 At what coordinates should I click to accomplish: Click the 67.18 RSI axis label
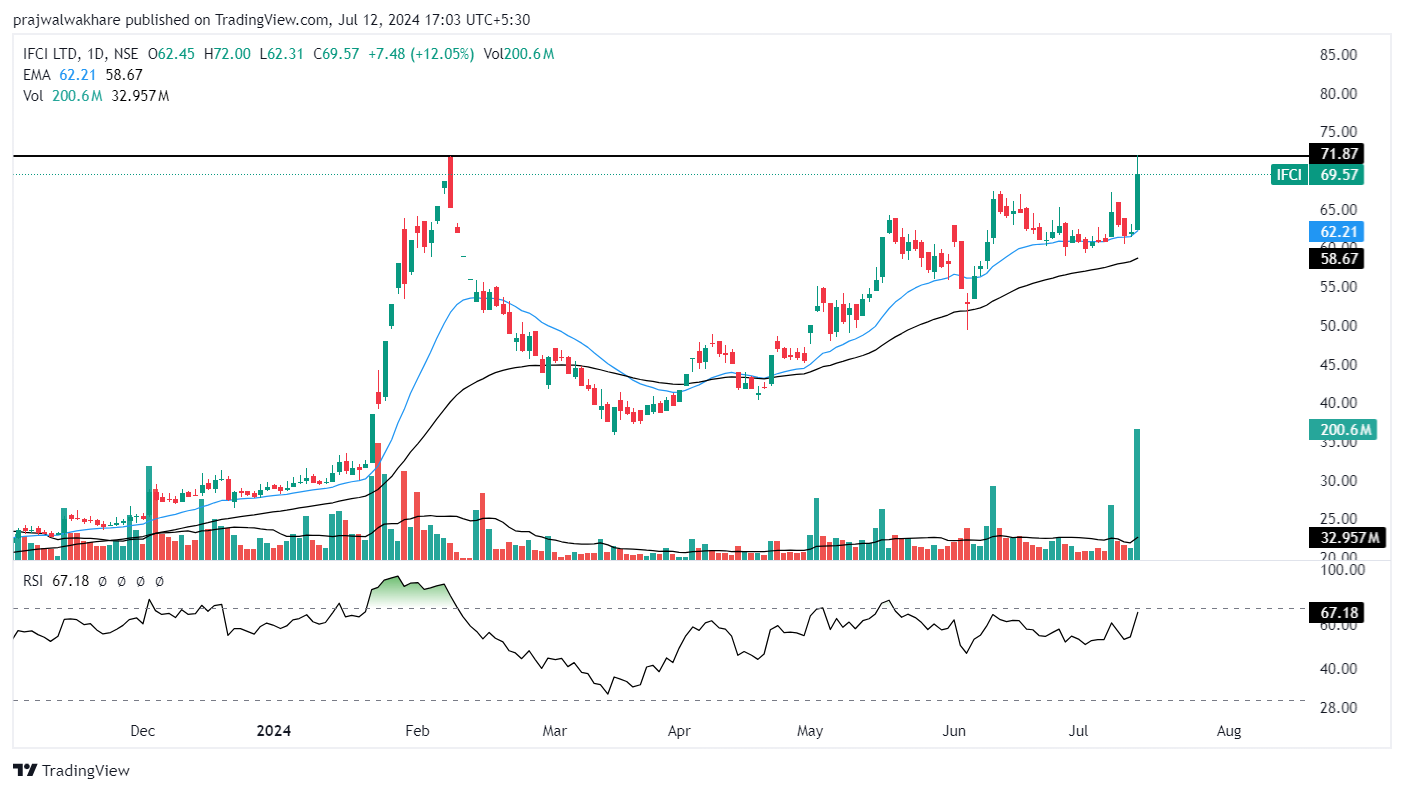click(x=1336, y=612)
